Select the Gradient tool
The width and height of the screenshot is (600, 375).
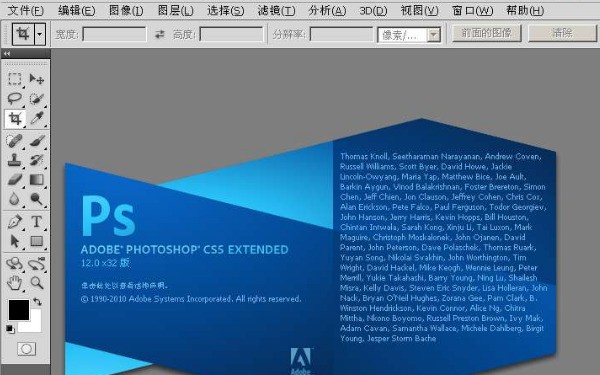coord(36,179)
